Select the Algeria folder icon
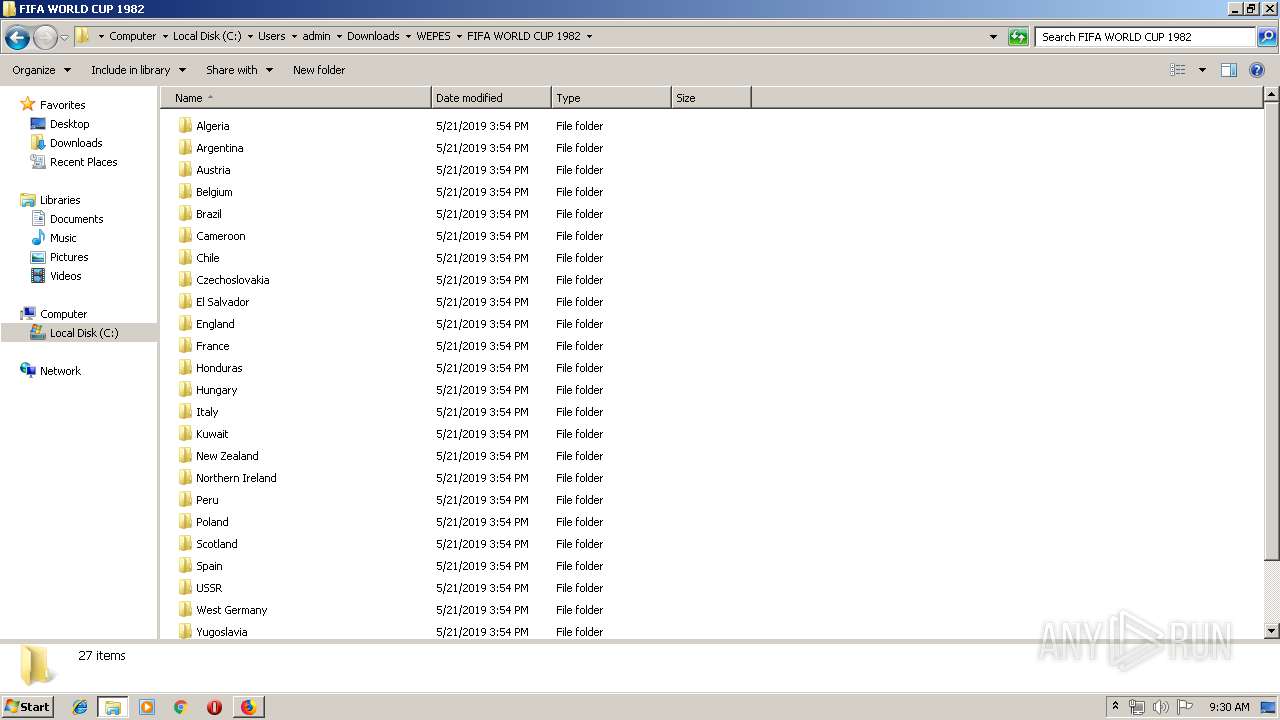Image resolution: width=1280 pixels, height=720 pixels. tap(185, 125)
